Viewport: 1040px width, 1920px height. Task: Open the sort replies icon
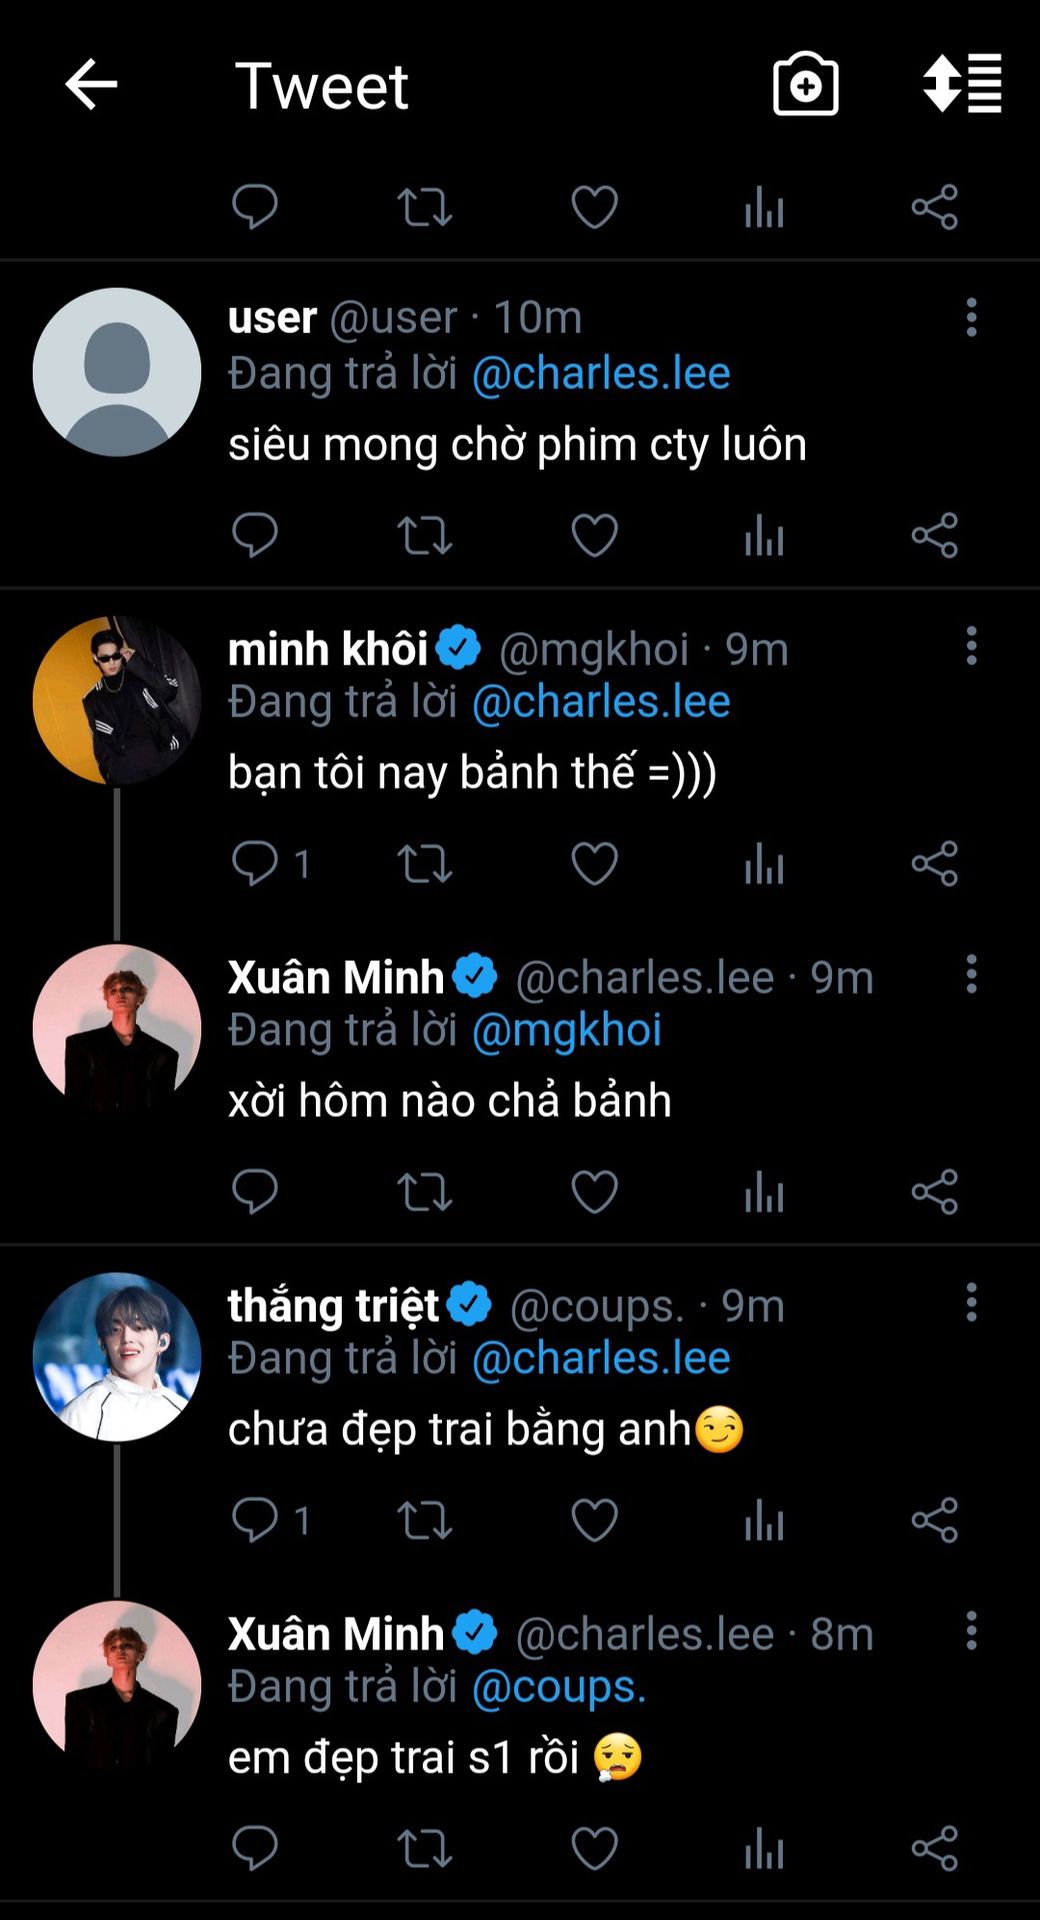coord(962,84)
